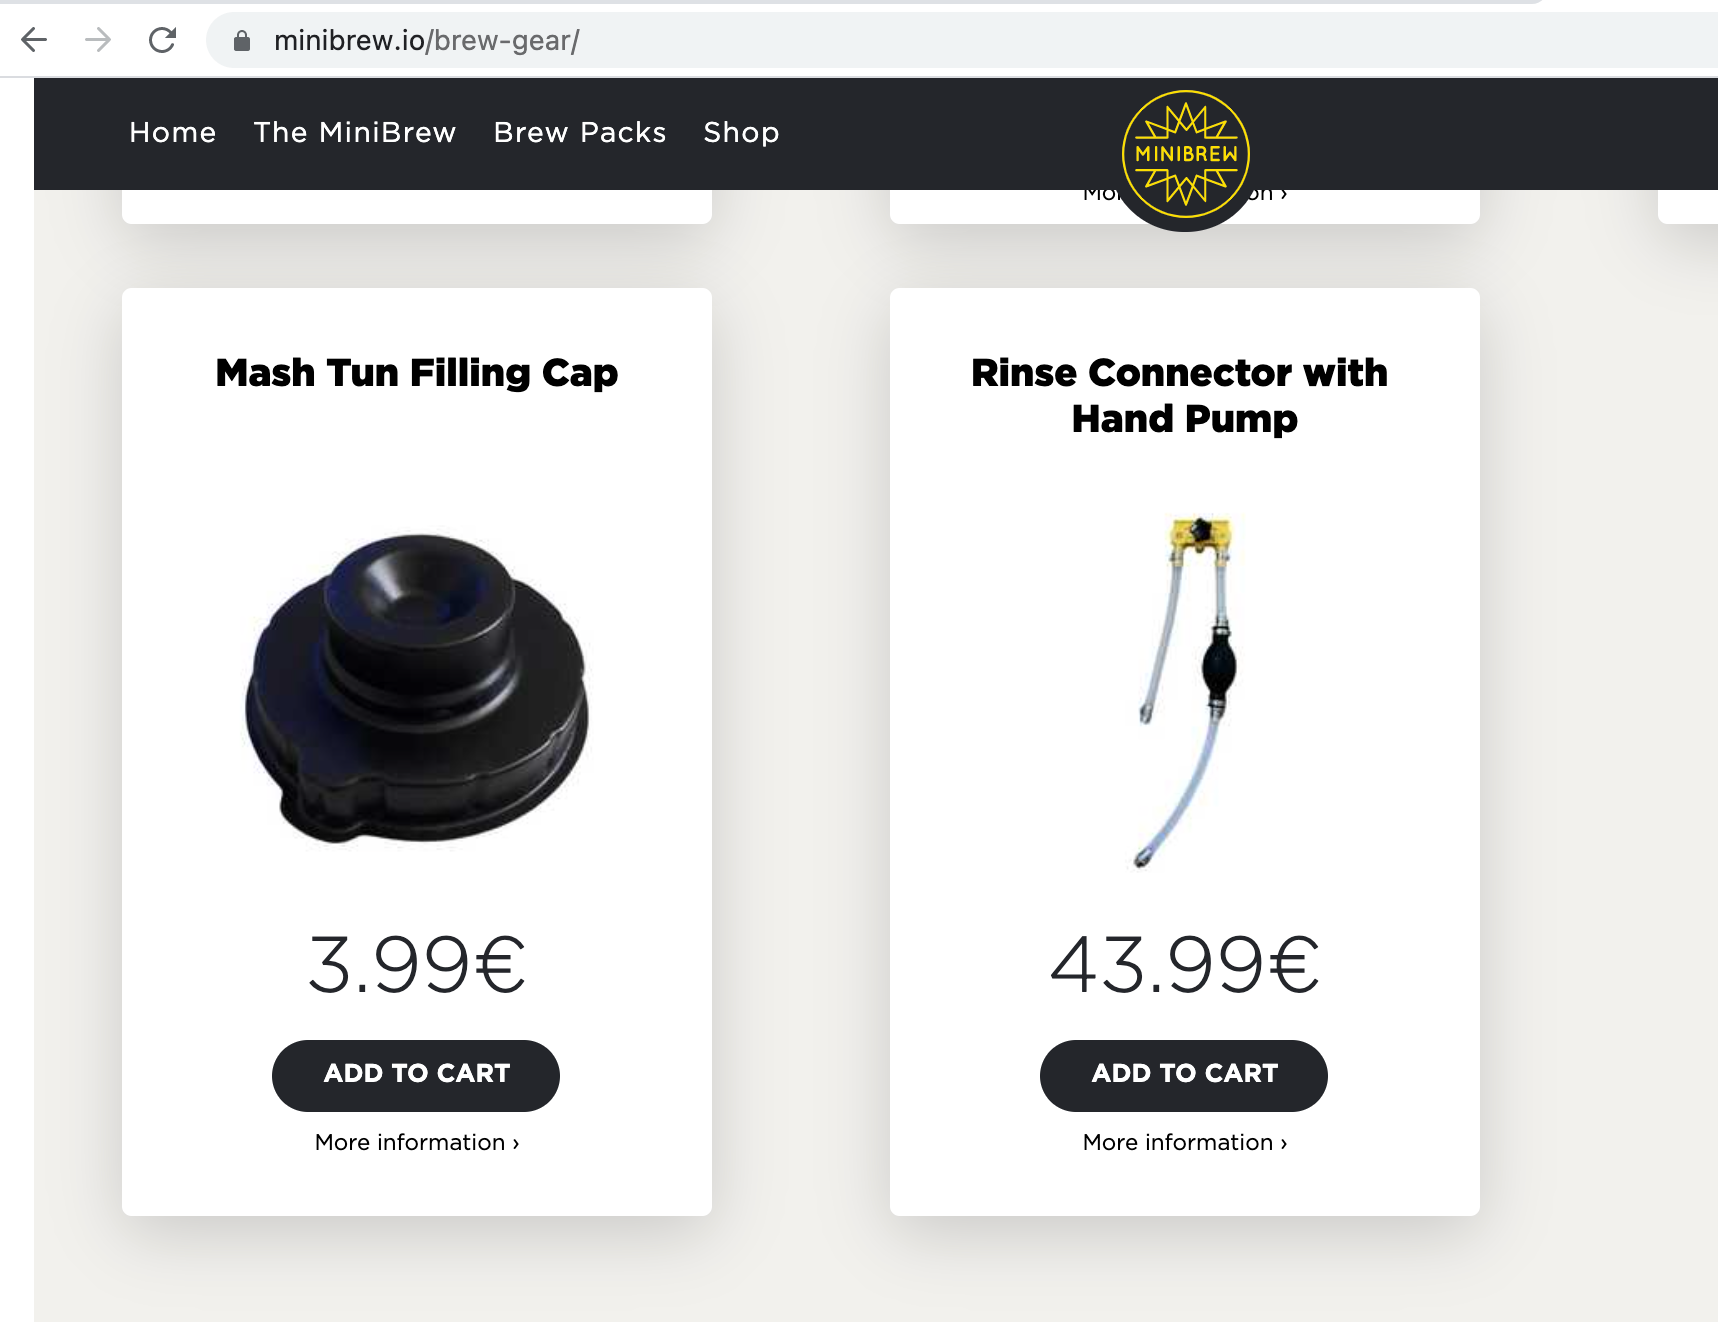This screenshot has width=1718, height=1322.
Task: Click the Mash Tun Filling Cap title
Action: [417, 373]
